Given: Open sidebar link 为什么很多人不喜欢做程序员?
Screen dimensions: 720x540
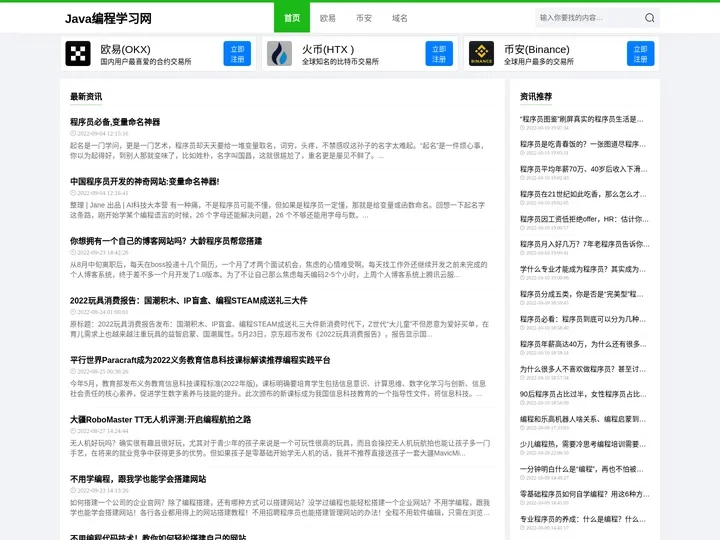Looking at the screenshot, I should point(582,369).
